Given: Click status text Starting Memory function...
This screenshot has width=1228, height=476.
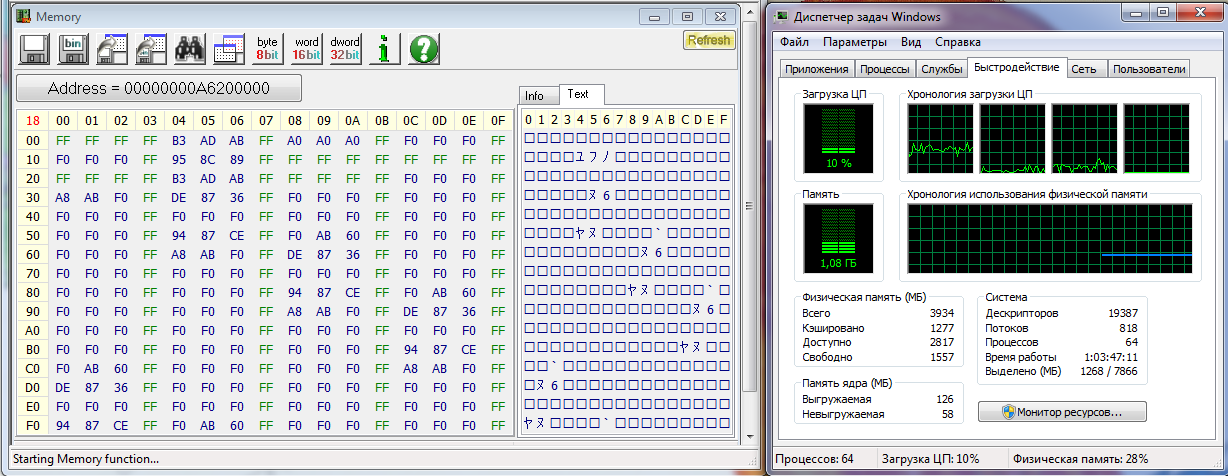Looking at the screenshot, I should (x=85, y=459).
